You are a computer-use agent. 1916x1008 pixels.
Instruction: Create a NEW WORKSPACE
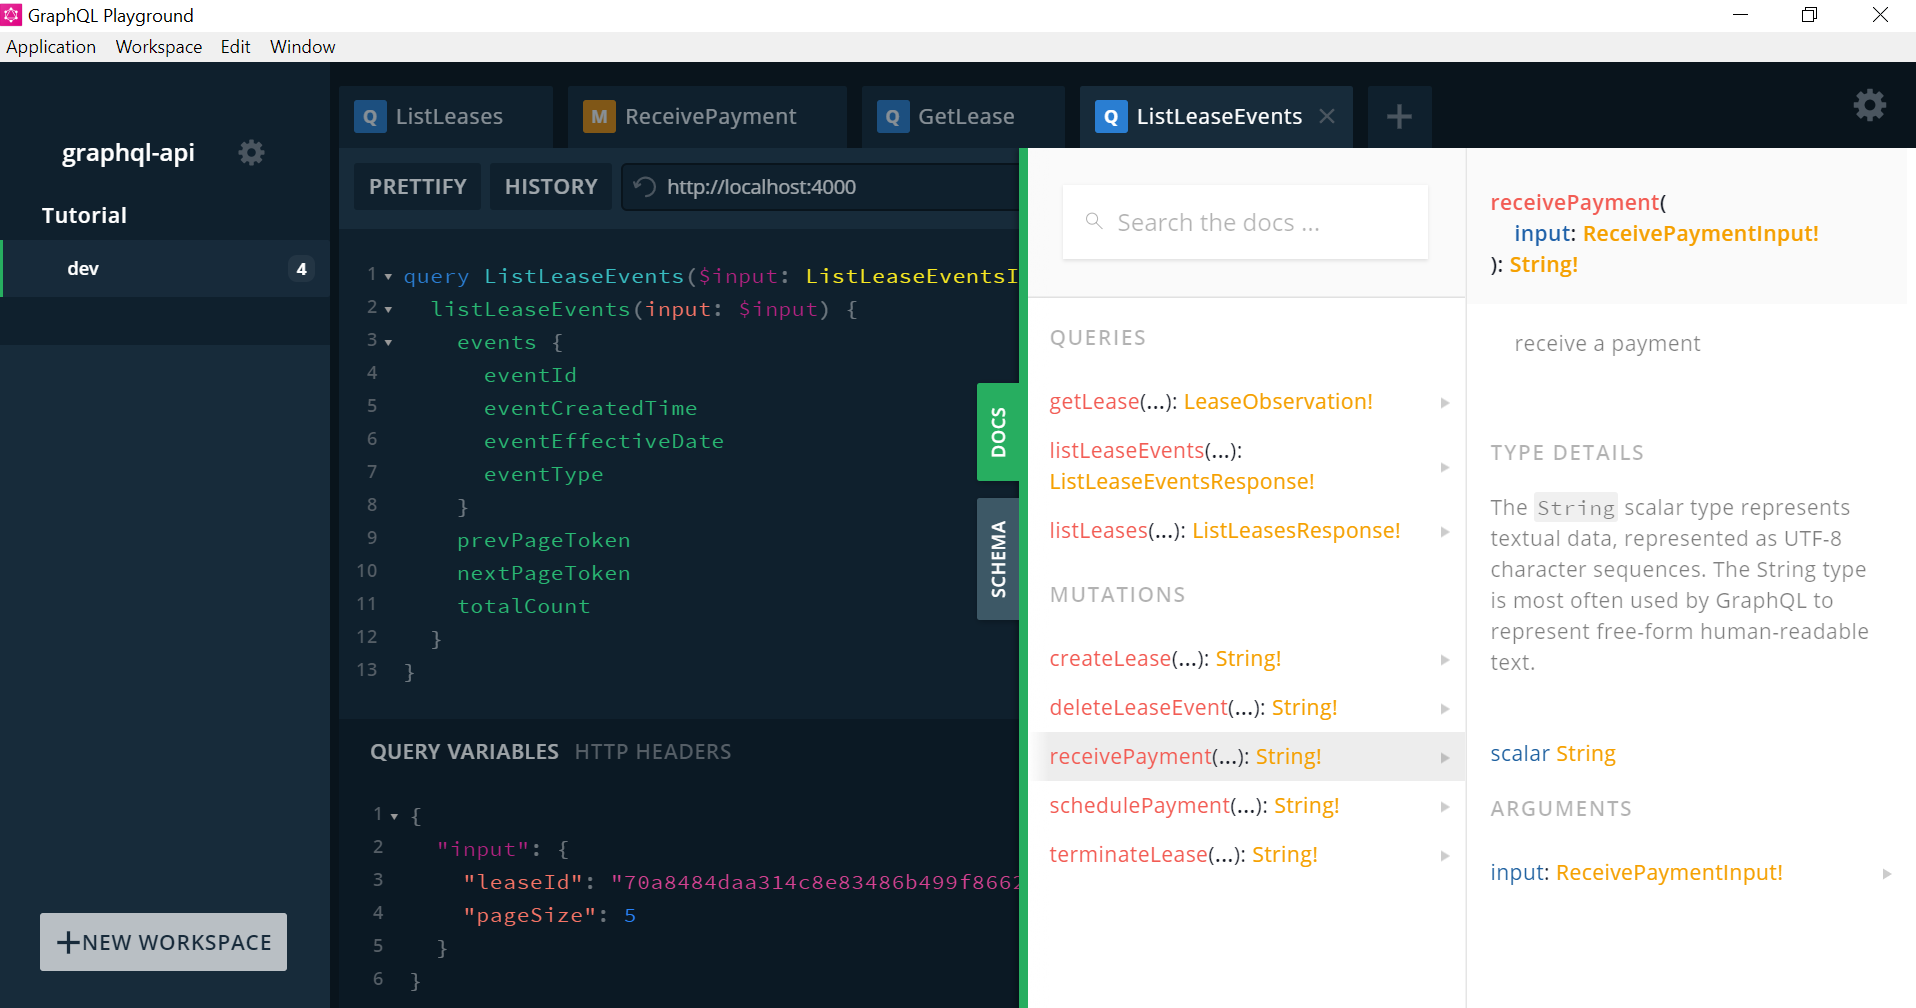click(x=163, y=942)
